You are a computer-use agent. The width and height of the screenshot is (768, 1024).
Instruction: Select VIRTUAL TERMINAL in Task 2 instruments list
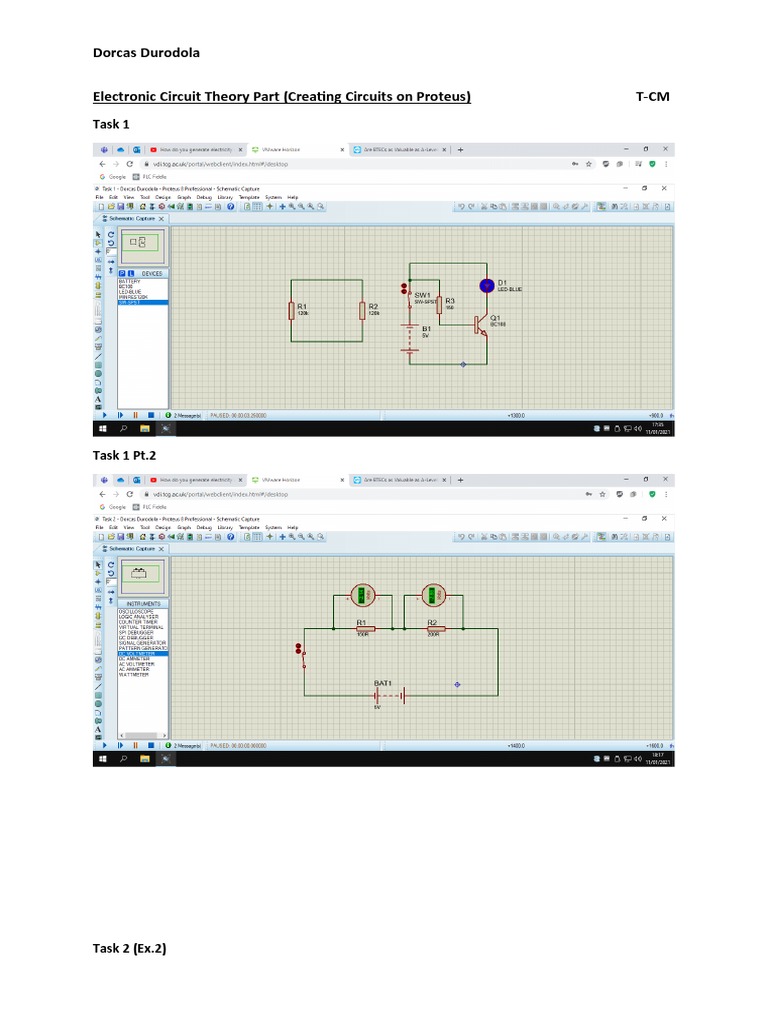tap(142, 628)
